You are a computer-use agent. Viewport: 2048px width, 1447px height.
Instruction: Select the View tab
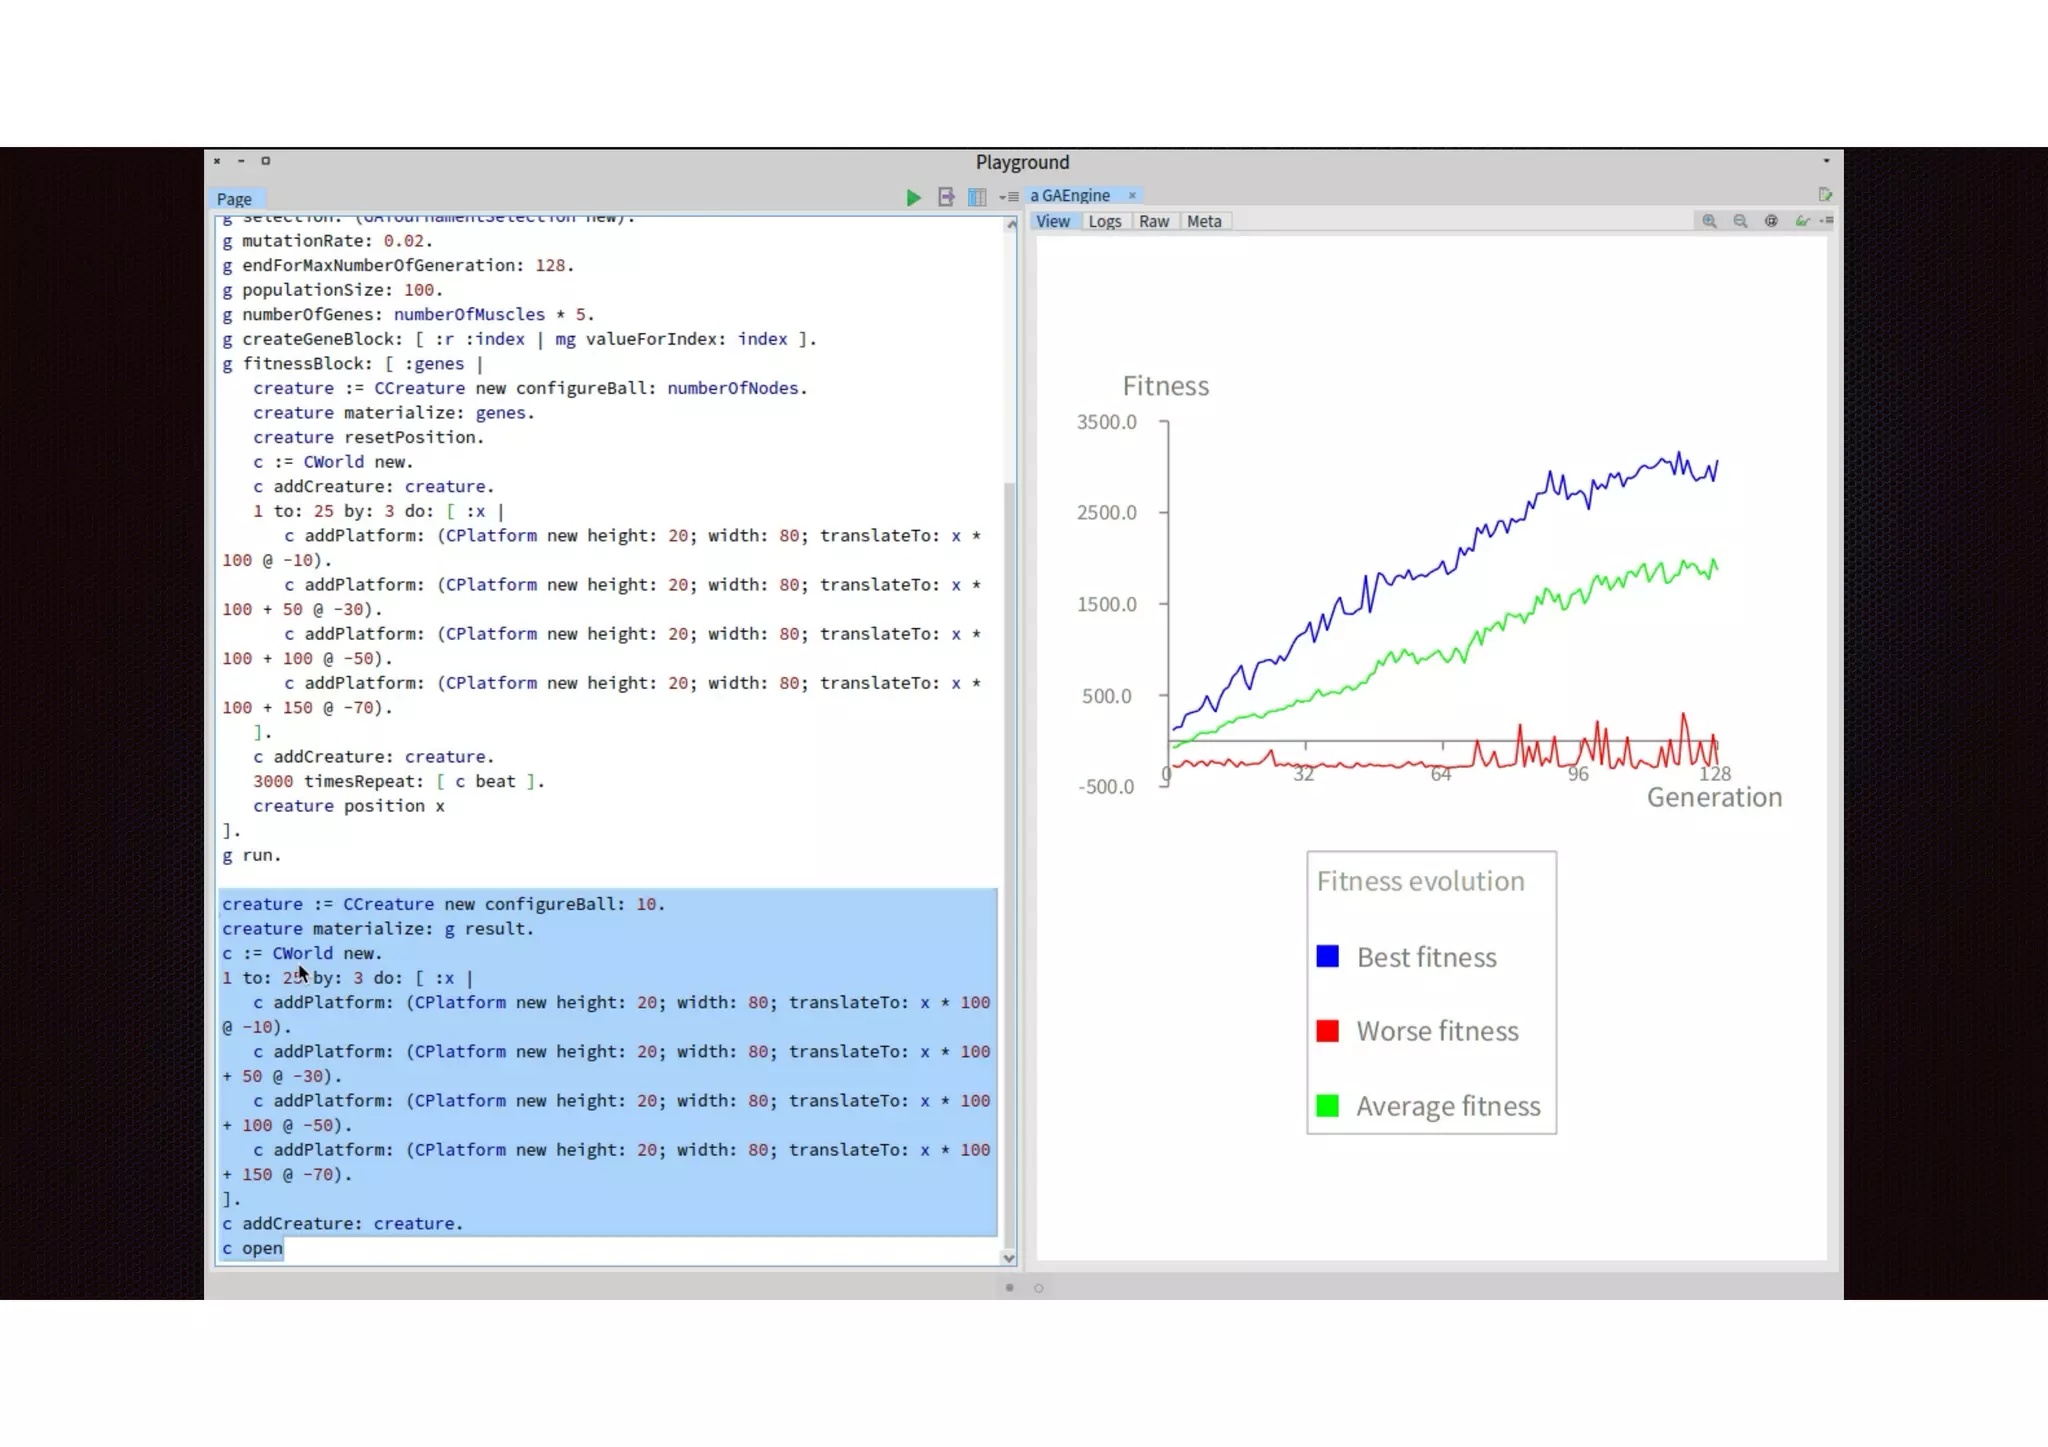[1052, 222]
